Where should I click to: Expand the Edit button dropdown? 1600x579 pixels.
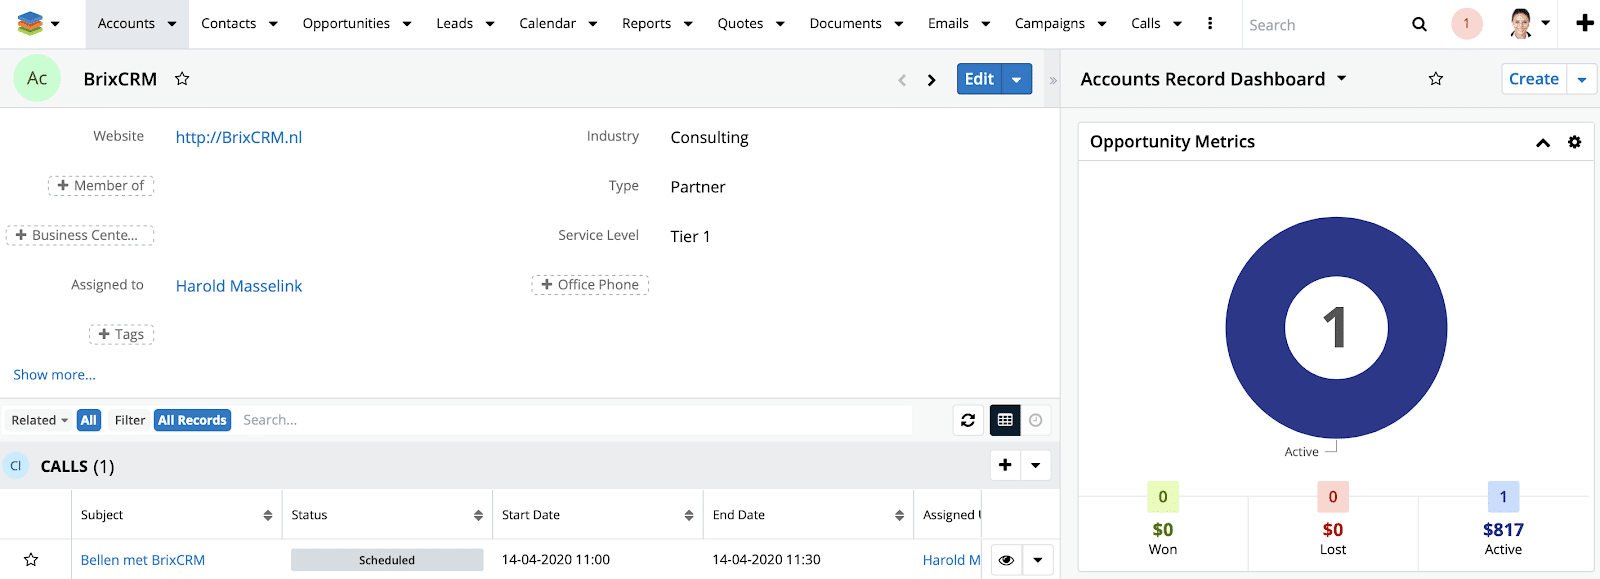coord(1017,79)
